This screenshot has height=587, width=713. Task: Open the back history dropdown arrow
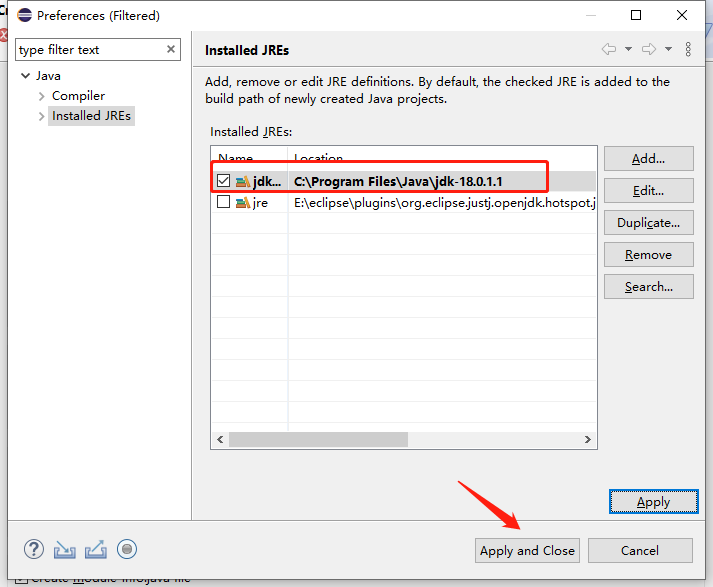[x=628, y=49]
